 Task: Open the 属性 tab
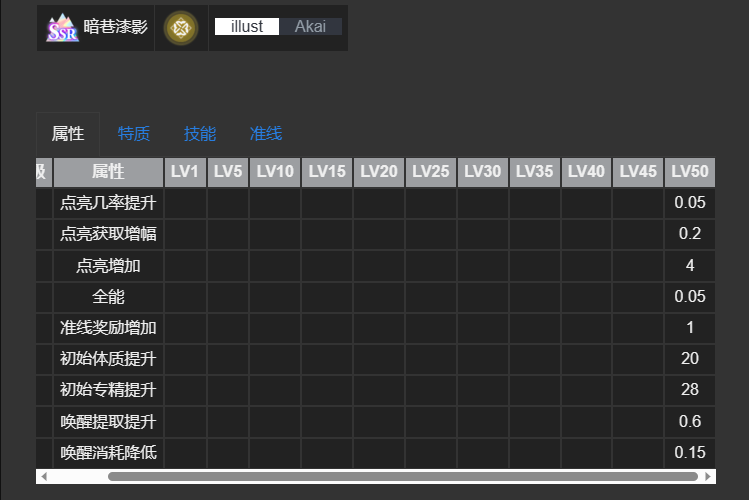[x=68, y=134]
